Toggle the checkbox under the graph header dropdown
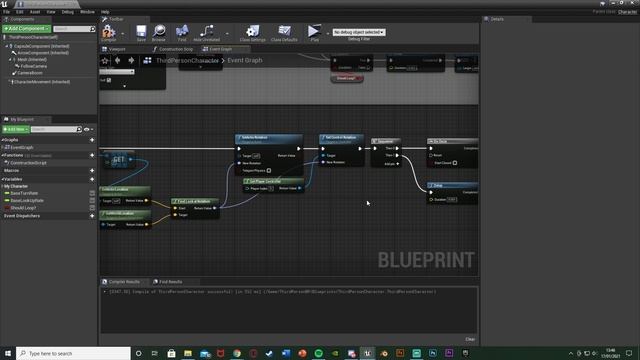Image resolution: width=640 pixels, height=360 pixels. click(109, 80)
